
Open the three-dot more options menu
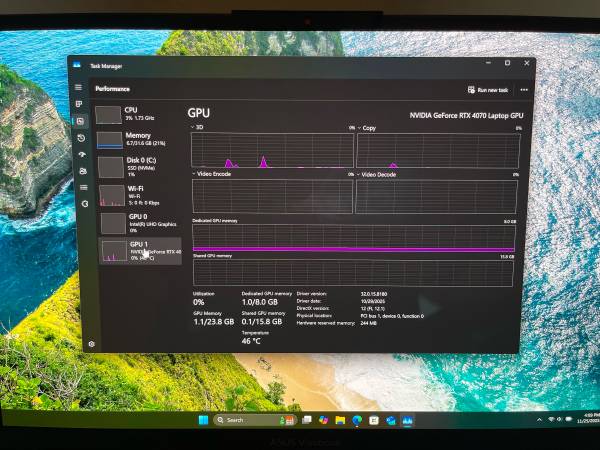pos(523,90)
